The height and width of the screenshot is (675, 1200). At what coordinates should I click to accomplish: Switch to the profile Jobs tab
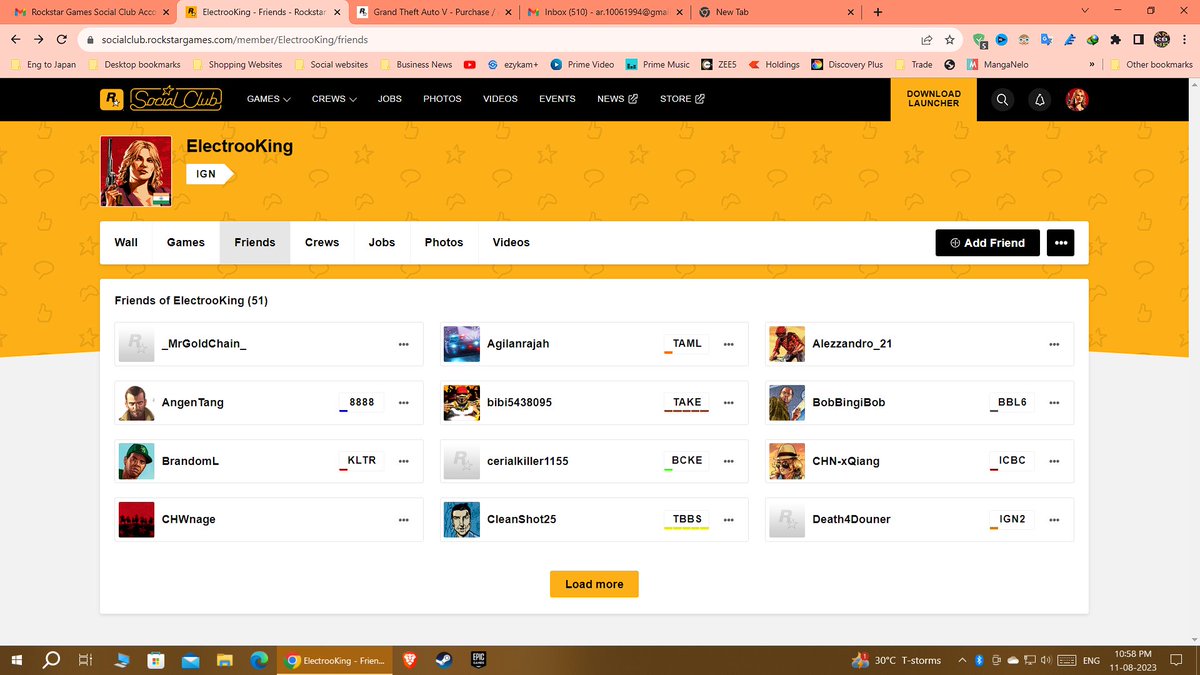(x=382, y=243)
